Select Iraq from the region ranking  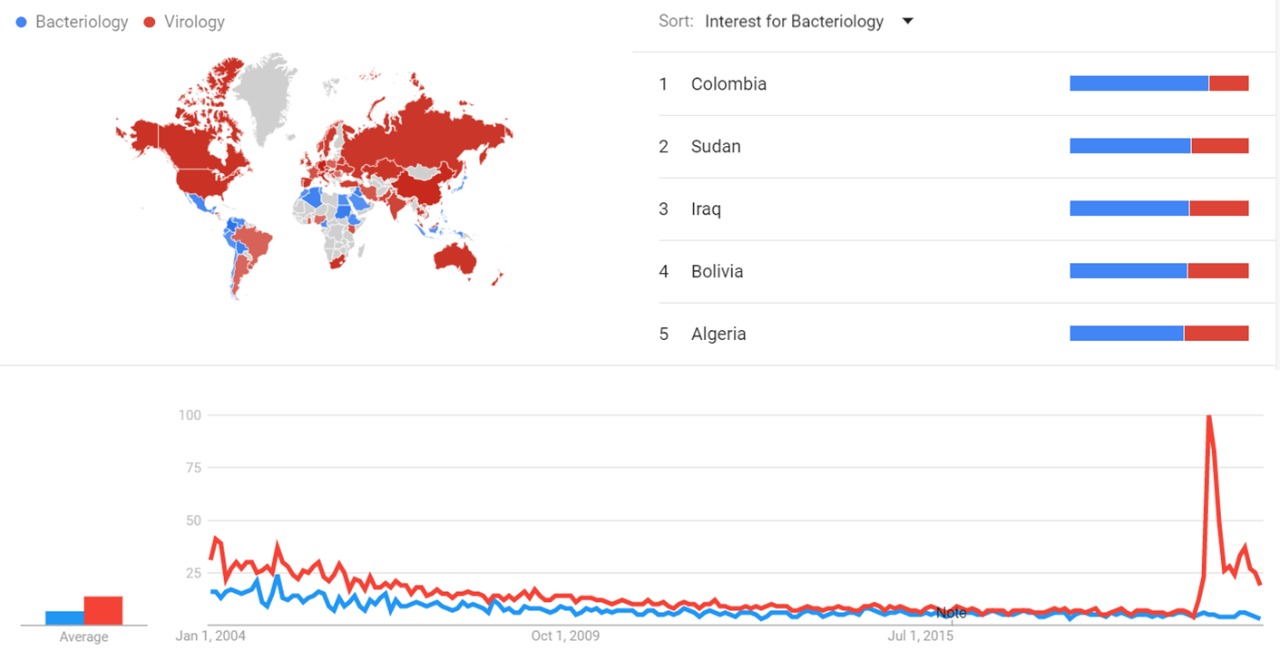coord(706,209)
